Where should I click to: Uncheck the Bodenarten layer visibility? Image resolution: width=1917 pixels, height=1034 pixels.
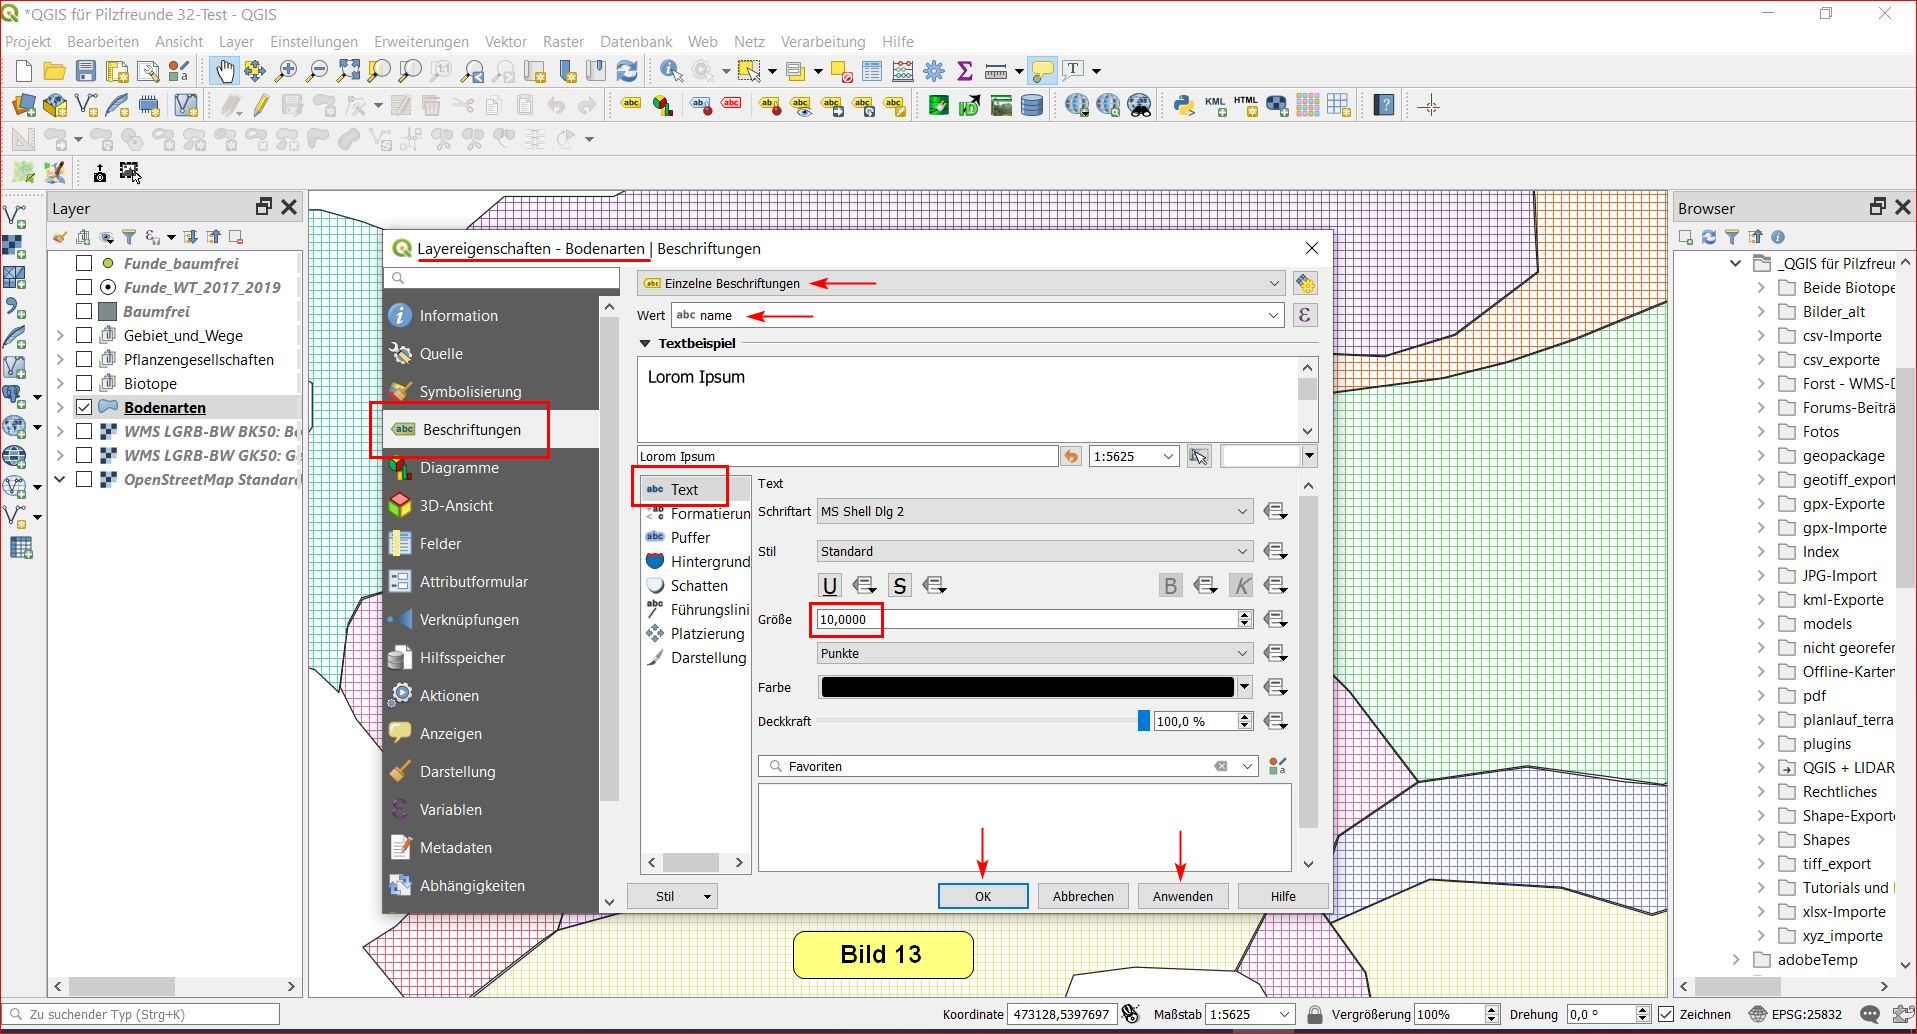84,407
